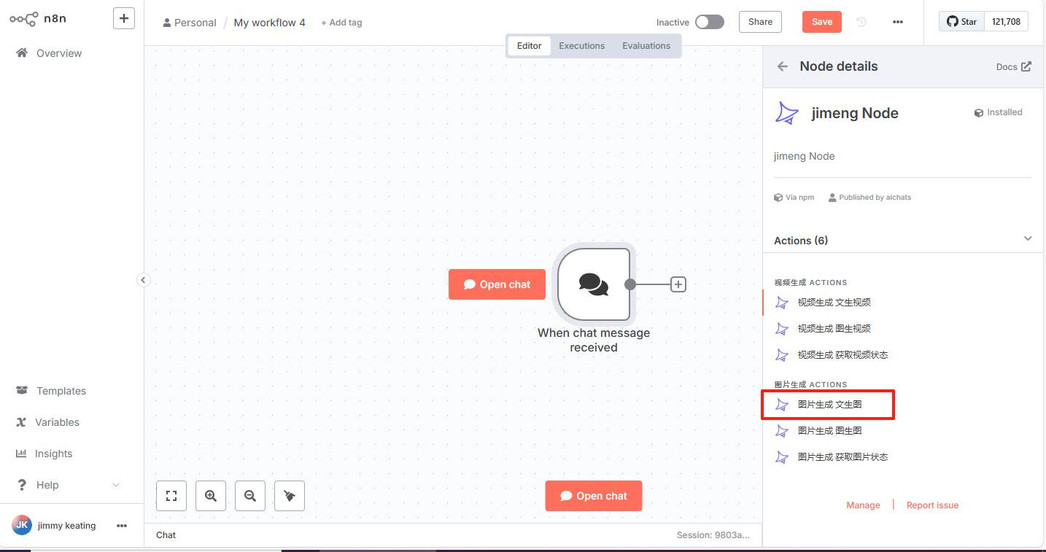Image resolution: width=1046 pixels, height=552 pixels.
Task: Open workflow history icon
Action: click(861, 22)
